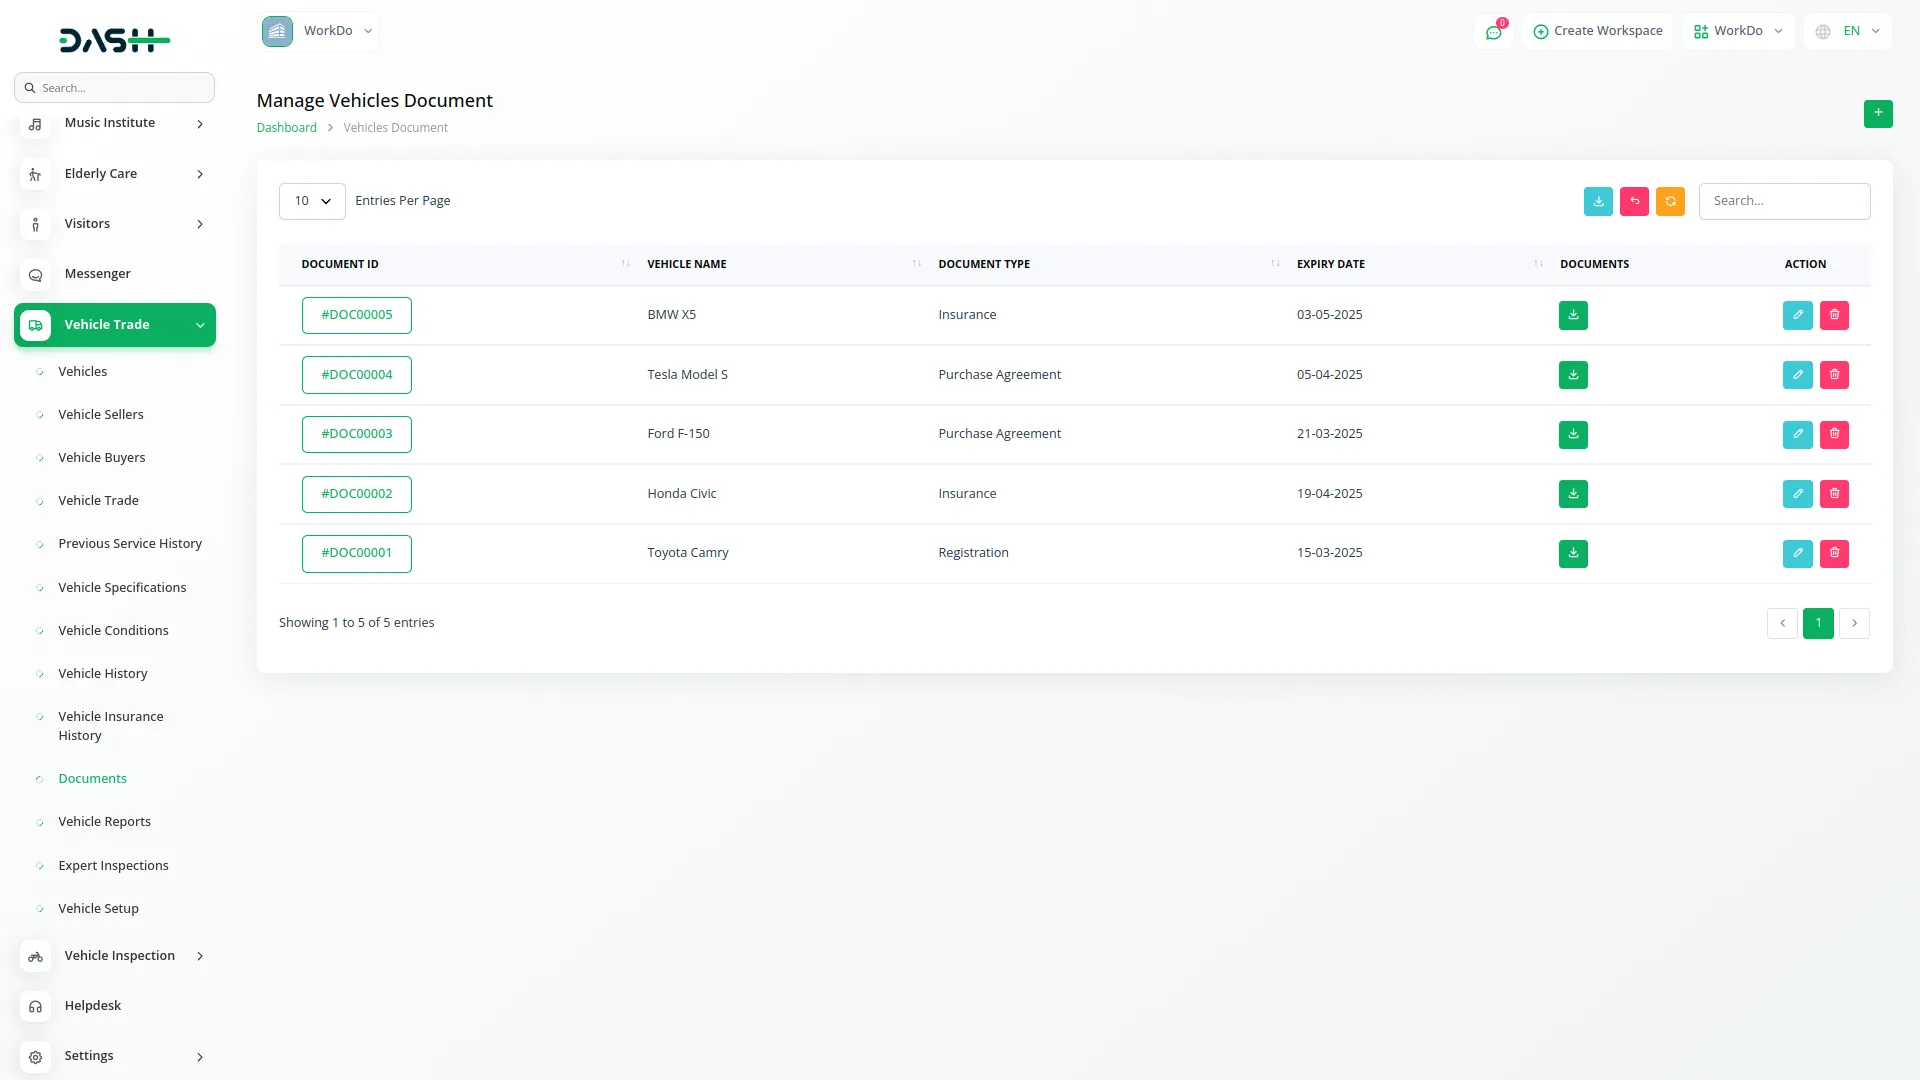Open the EN language dropdown
1920x1080 pixels.
[x=1849, y=31]
